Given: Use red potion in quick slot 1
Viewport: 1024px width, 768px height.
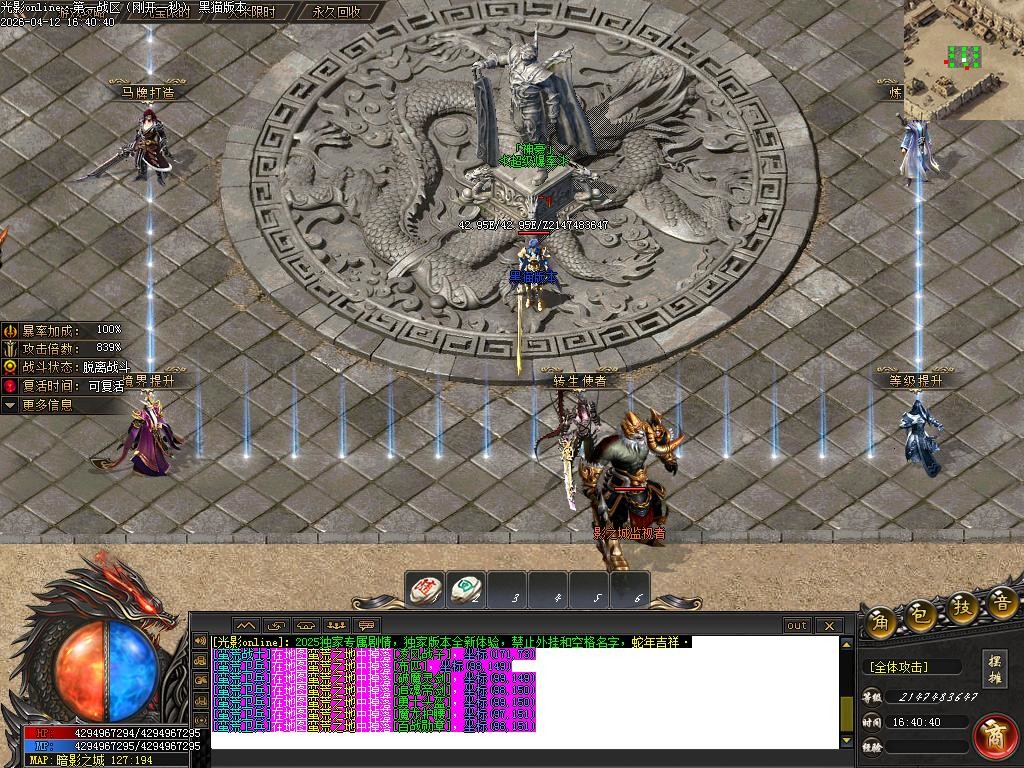Looking at the screenshot, I should tap(427, 590).
